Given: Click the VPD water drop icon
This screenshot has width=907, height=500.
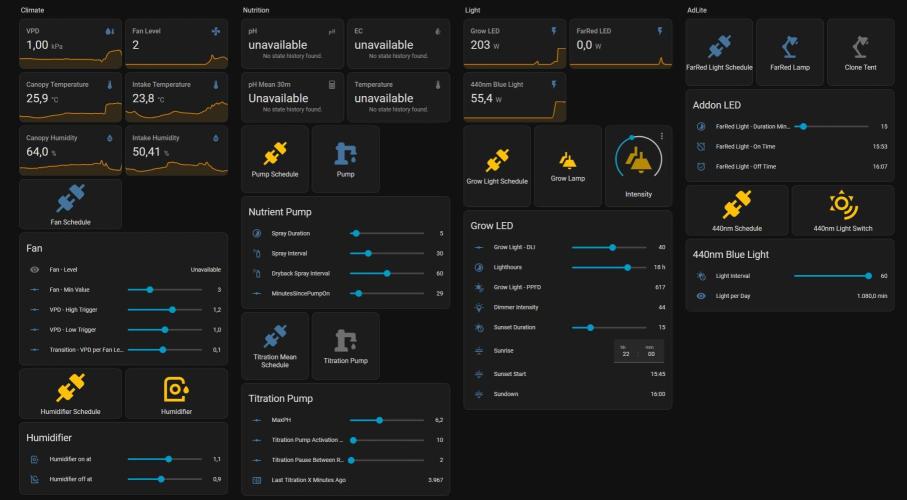Looking at the screenshot, I should pyautogui.click(x=110, y=31).
